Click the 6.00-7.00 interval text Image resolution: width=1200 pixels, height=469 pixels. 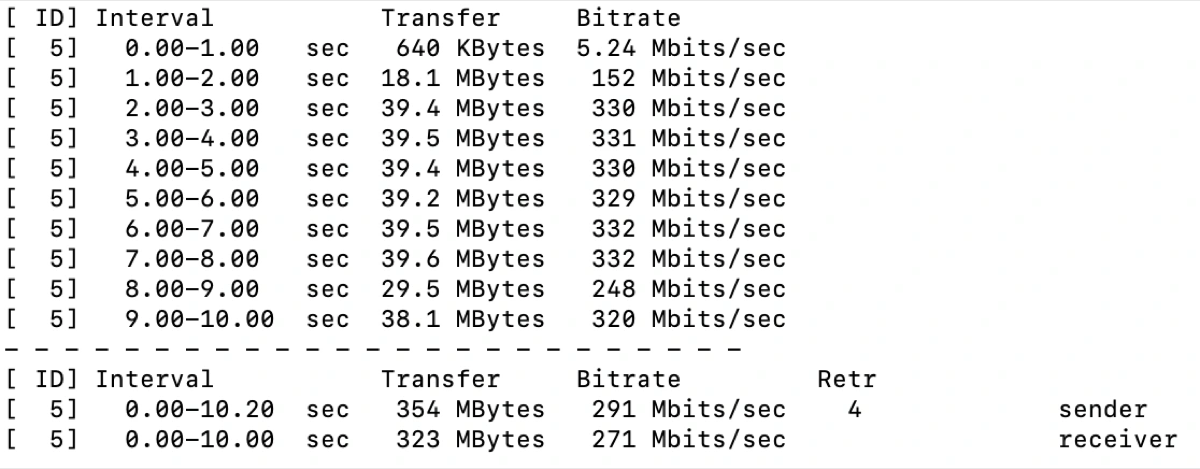pos(192,229)
